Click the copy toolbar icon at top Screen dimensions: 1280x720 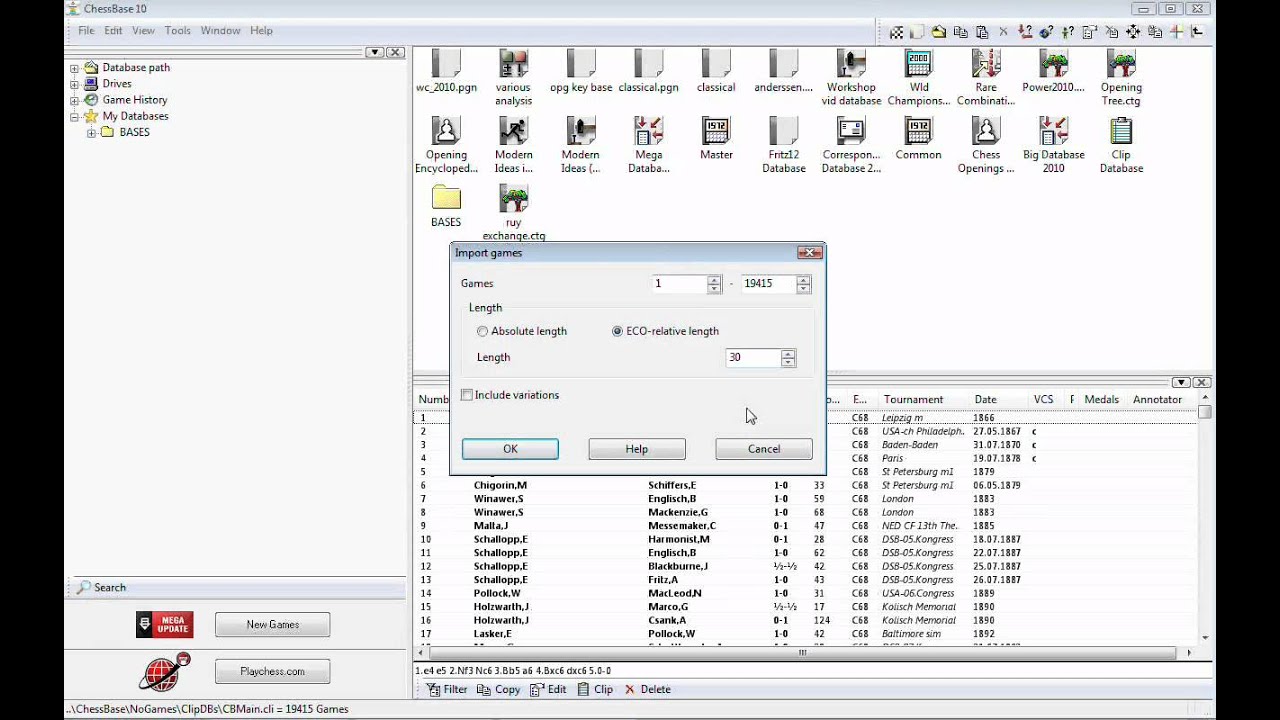961,32
